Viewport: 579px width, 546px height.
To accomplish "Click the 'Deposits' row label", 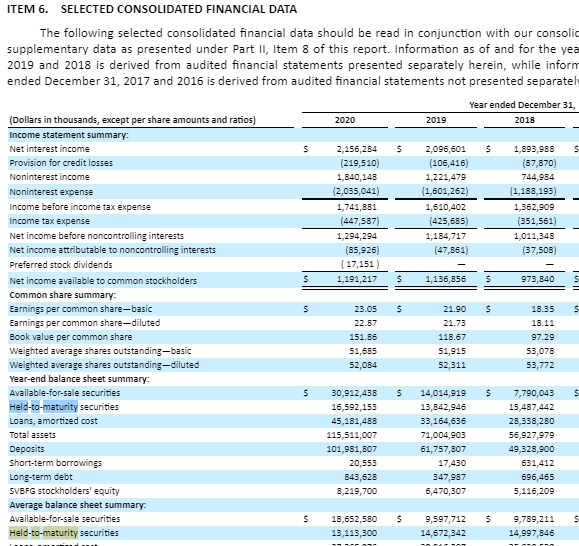I will (27, 449).
